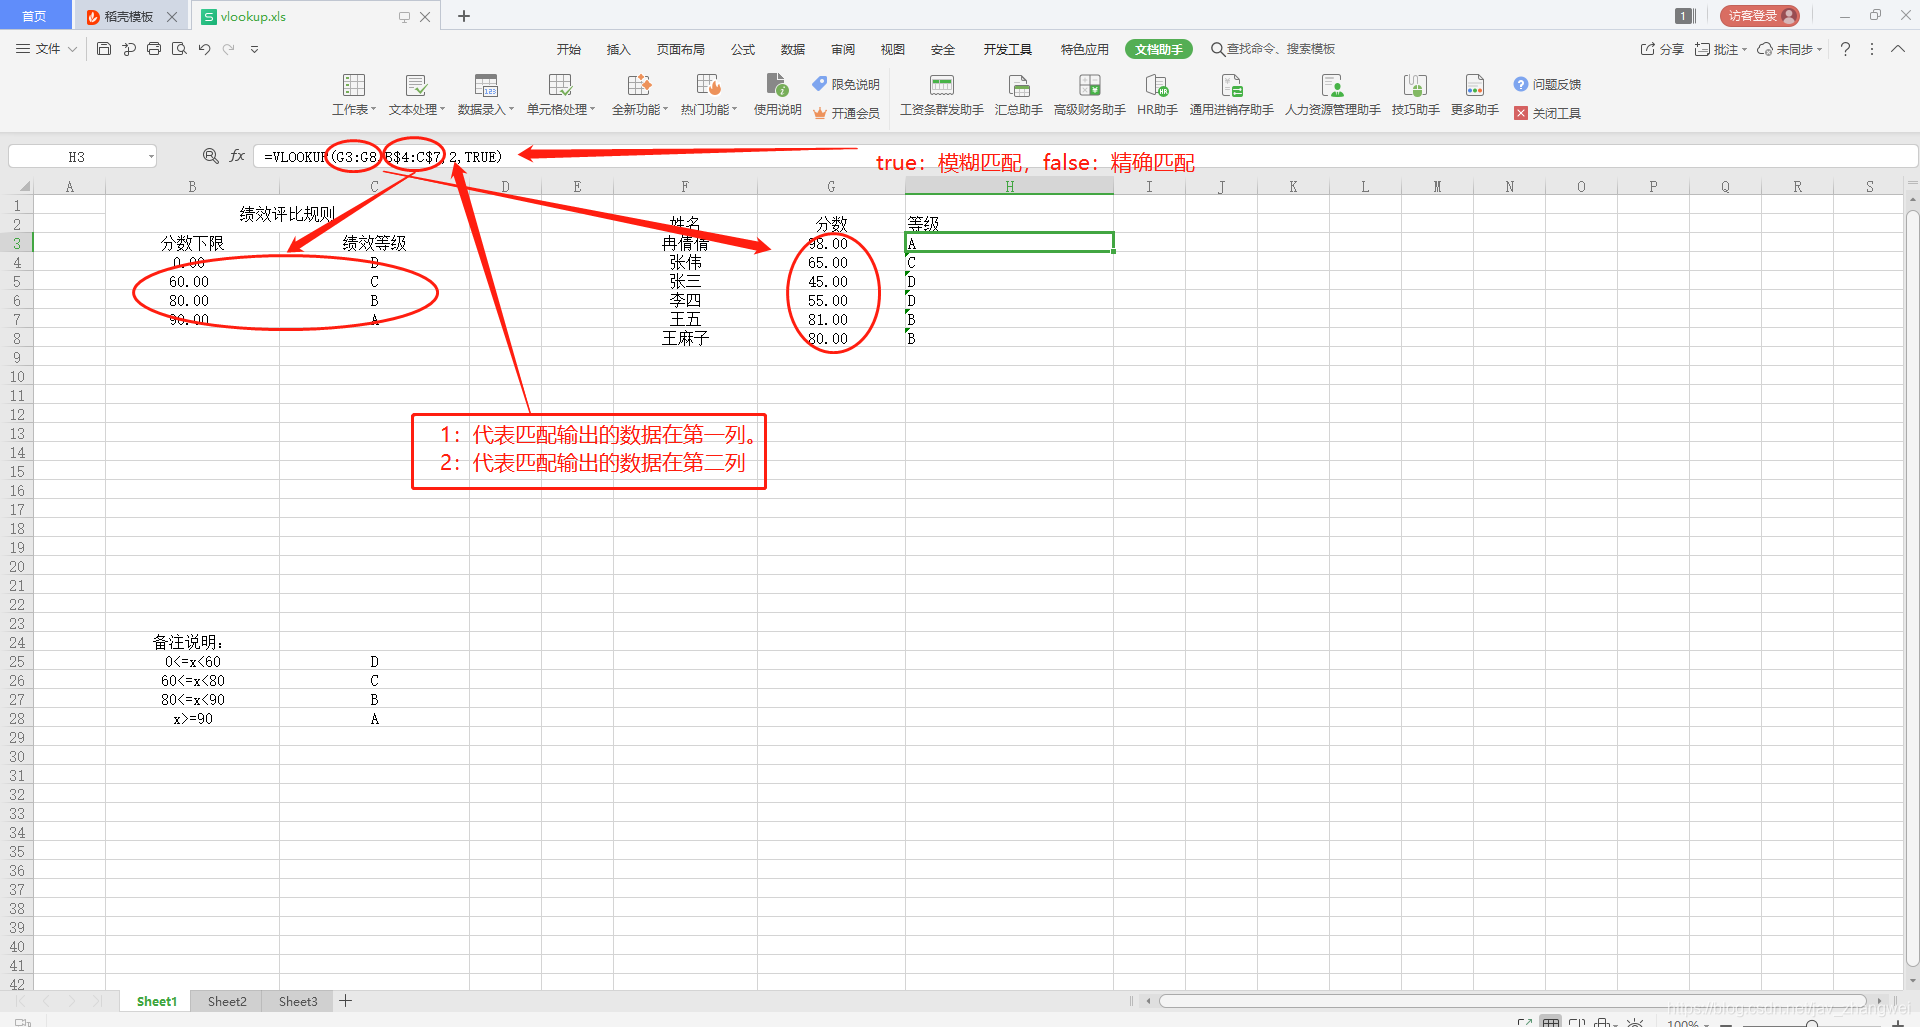
Task: Switch to the 特色应用 special apps tab
Action: click(x=1085, y=49)
